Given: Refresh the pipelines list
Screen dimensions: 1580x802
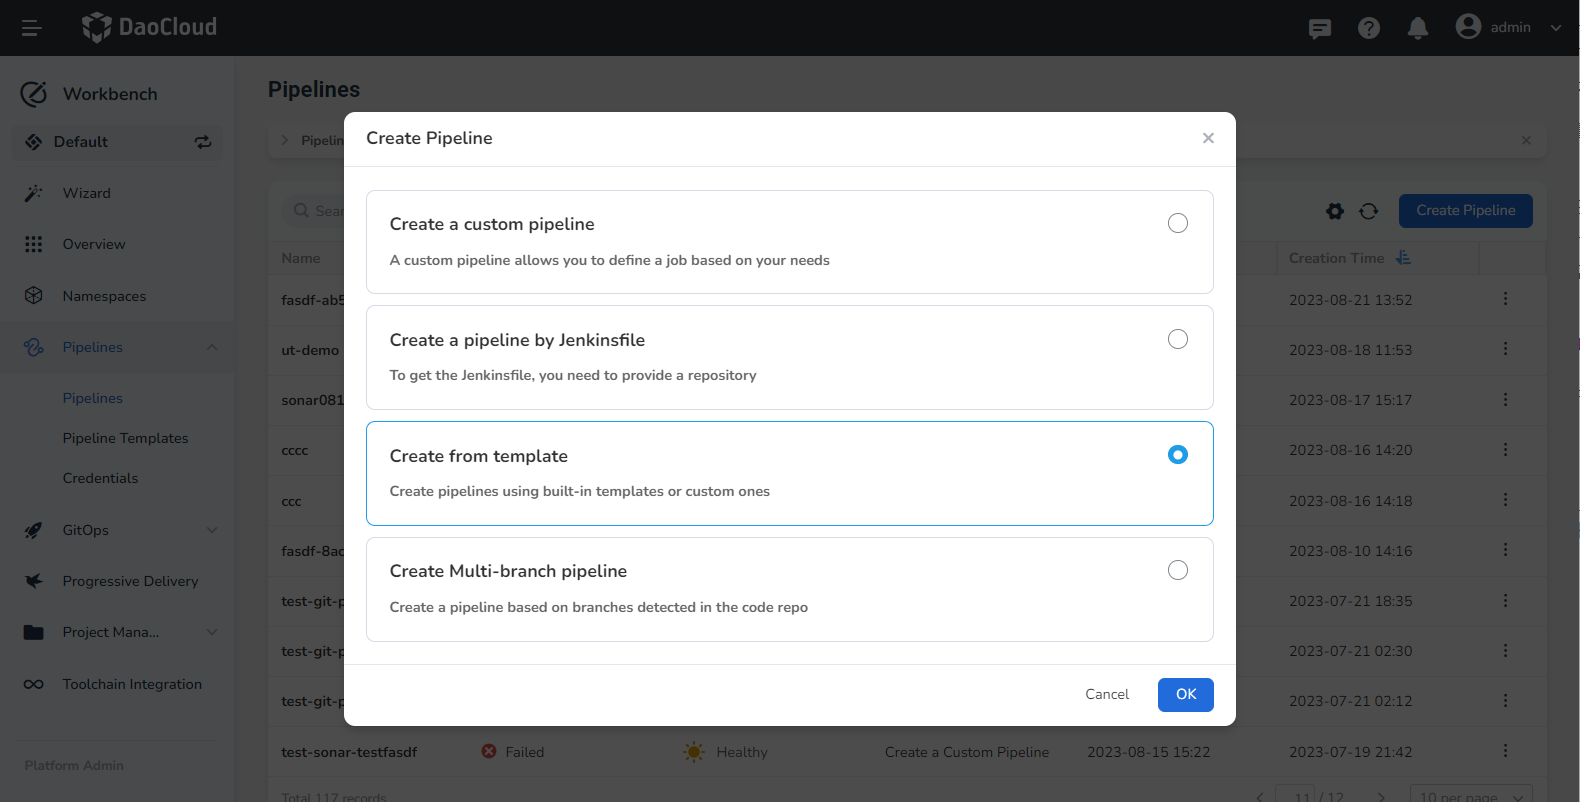Looking at the screenshot, I should click(x=1369, y=211).
